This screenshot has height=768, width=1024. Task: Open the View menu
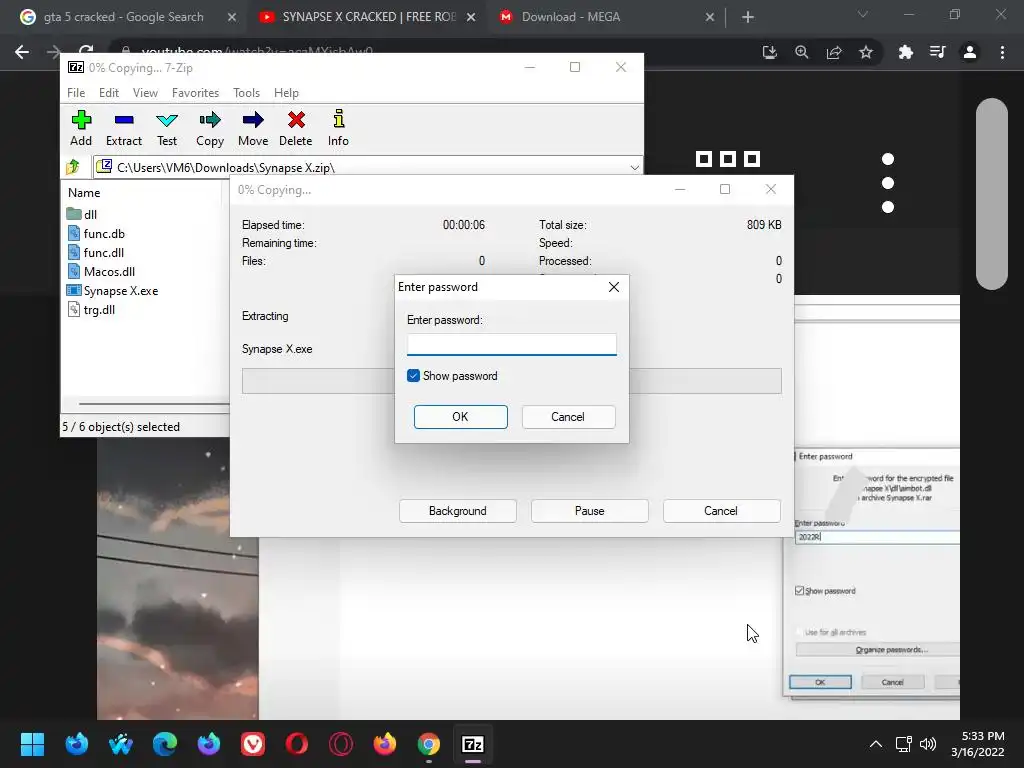tap(145, 93)
